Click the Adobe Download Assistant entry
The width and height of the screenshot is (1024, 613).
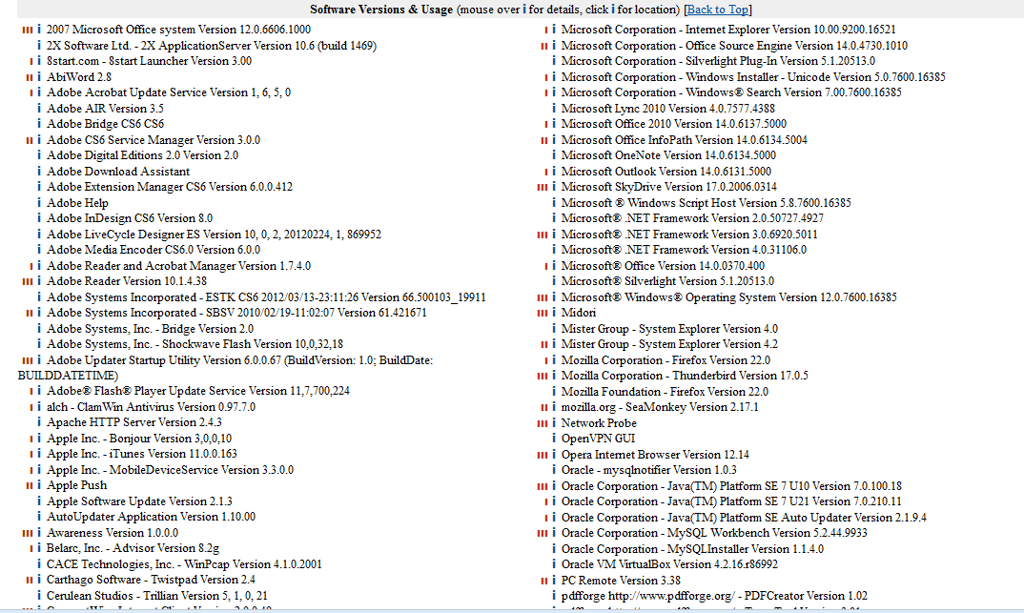coord(118,171)
